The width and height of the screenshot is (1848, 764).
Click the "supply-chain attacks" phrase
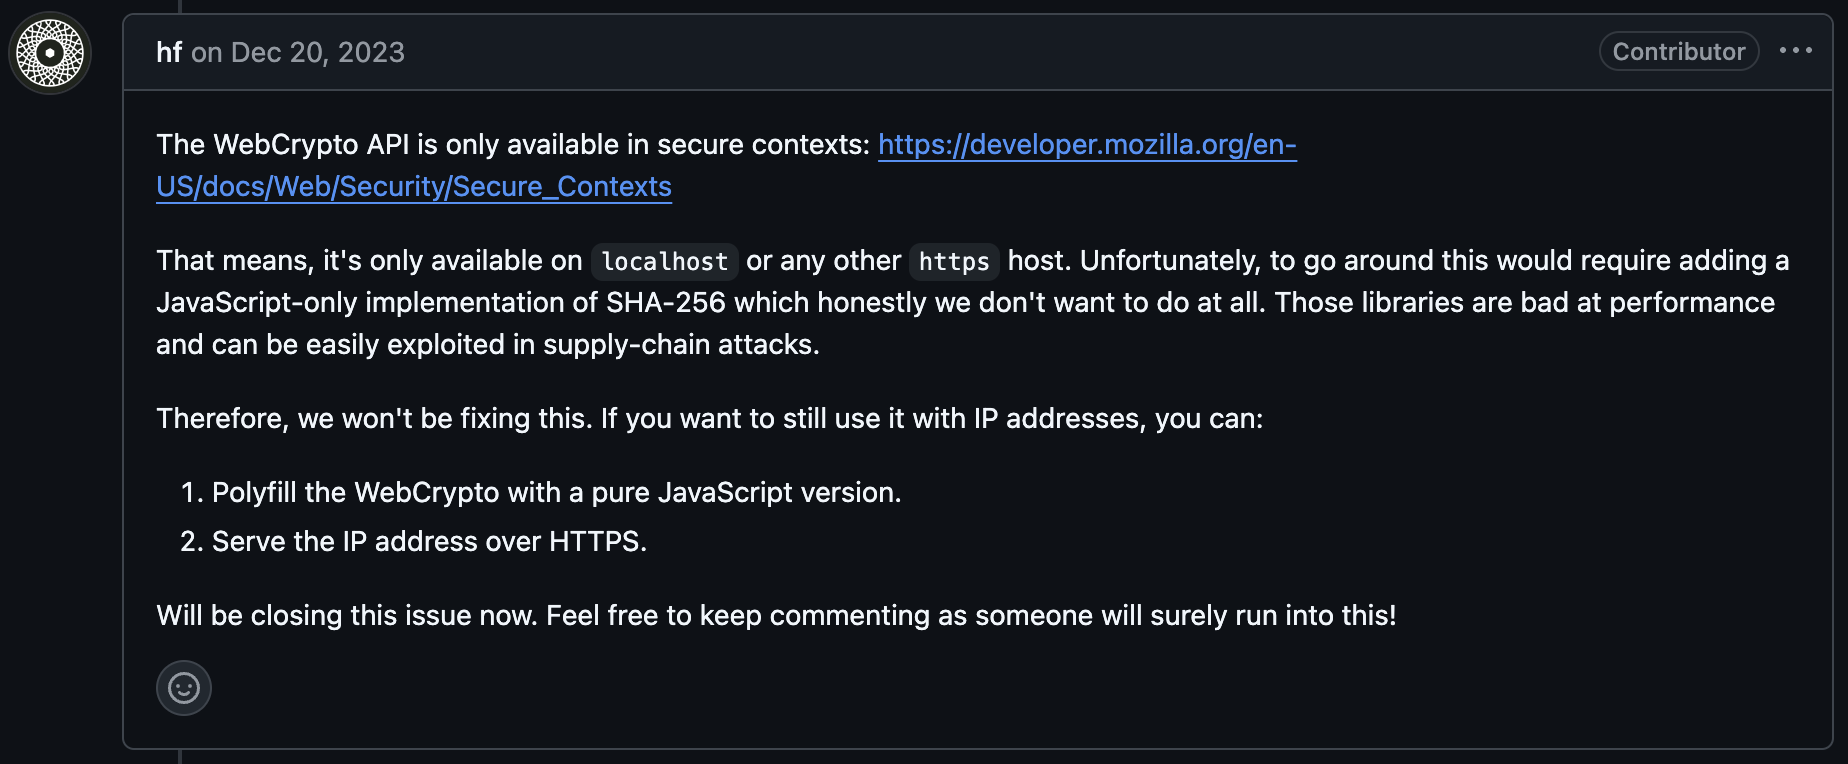tap(681, 345)
